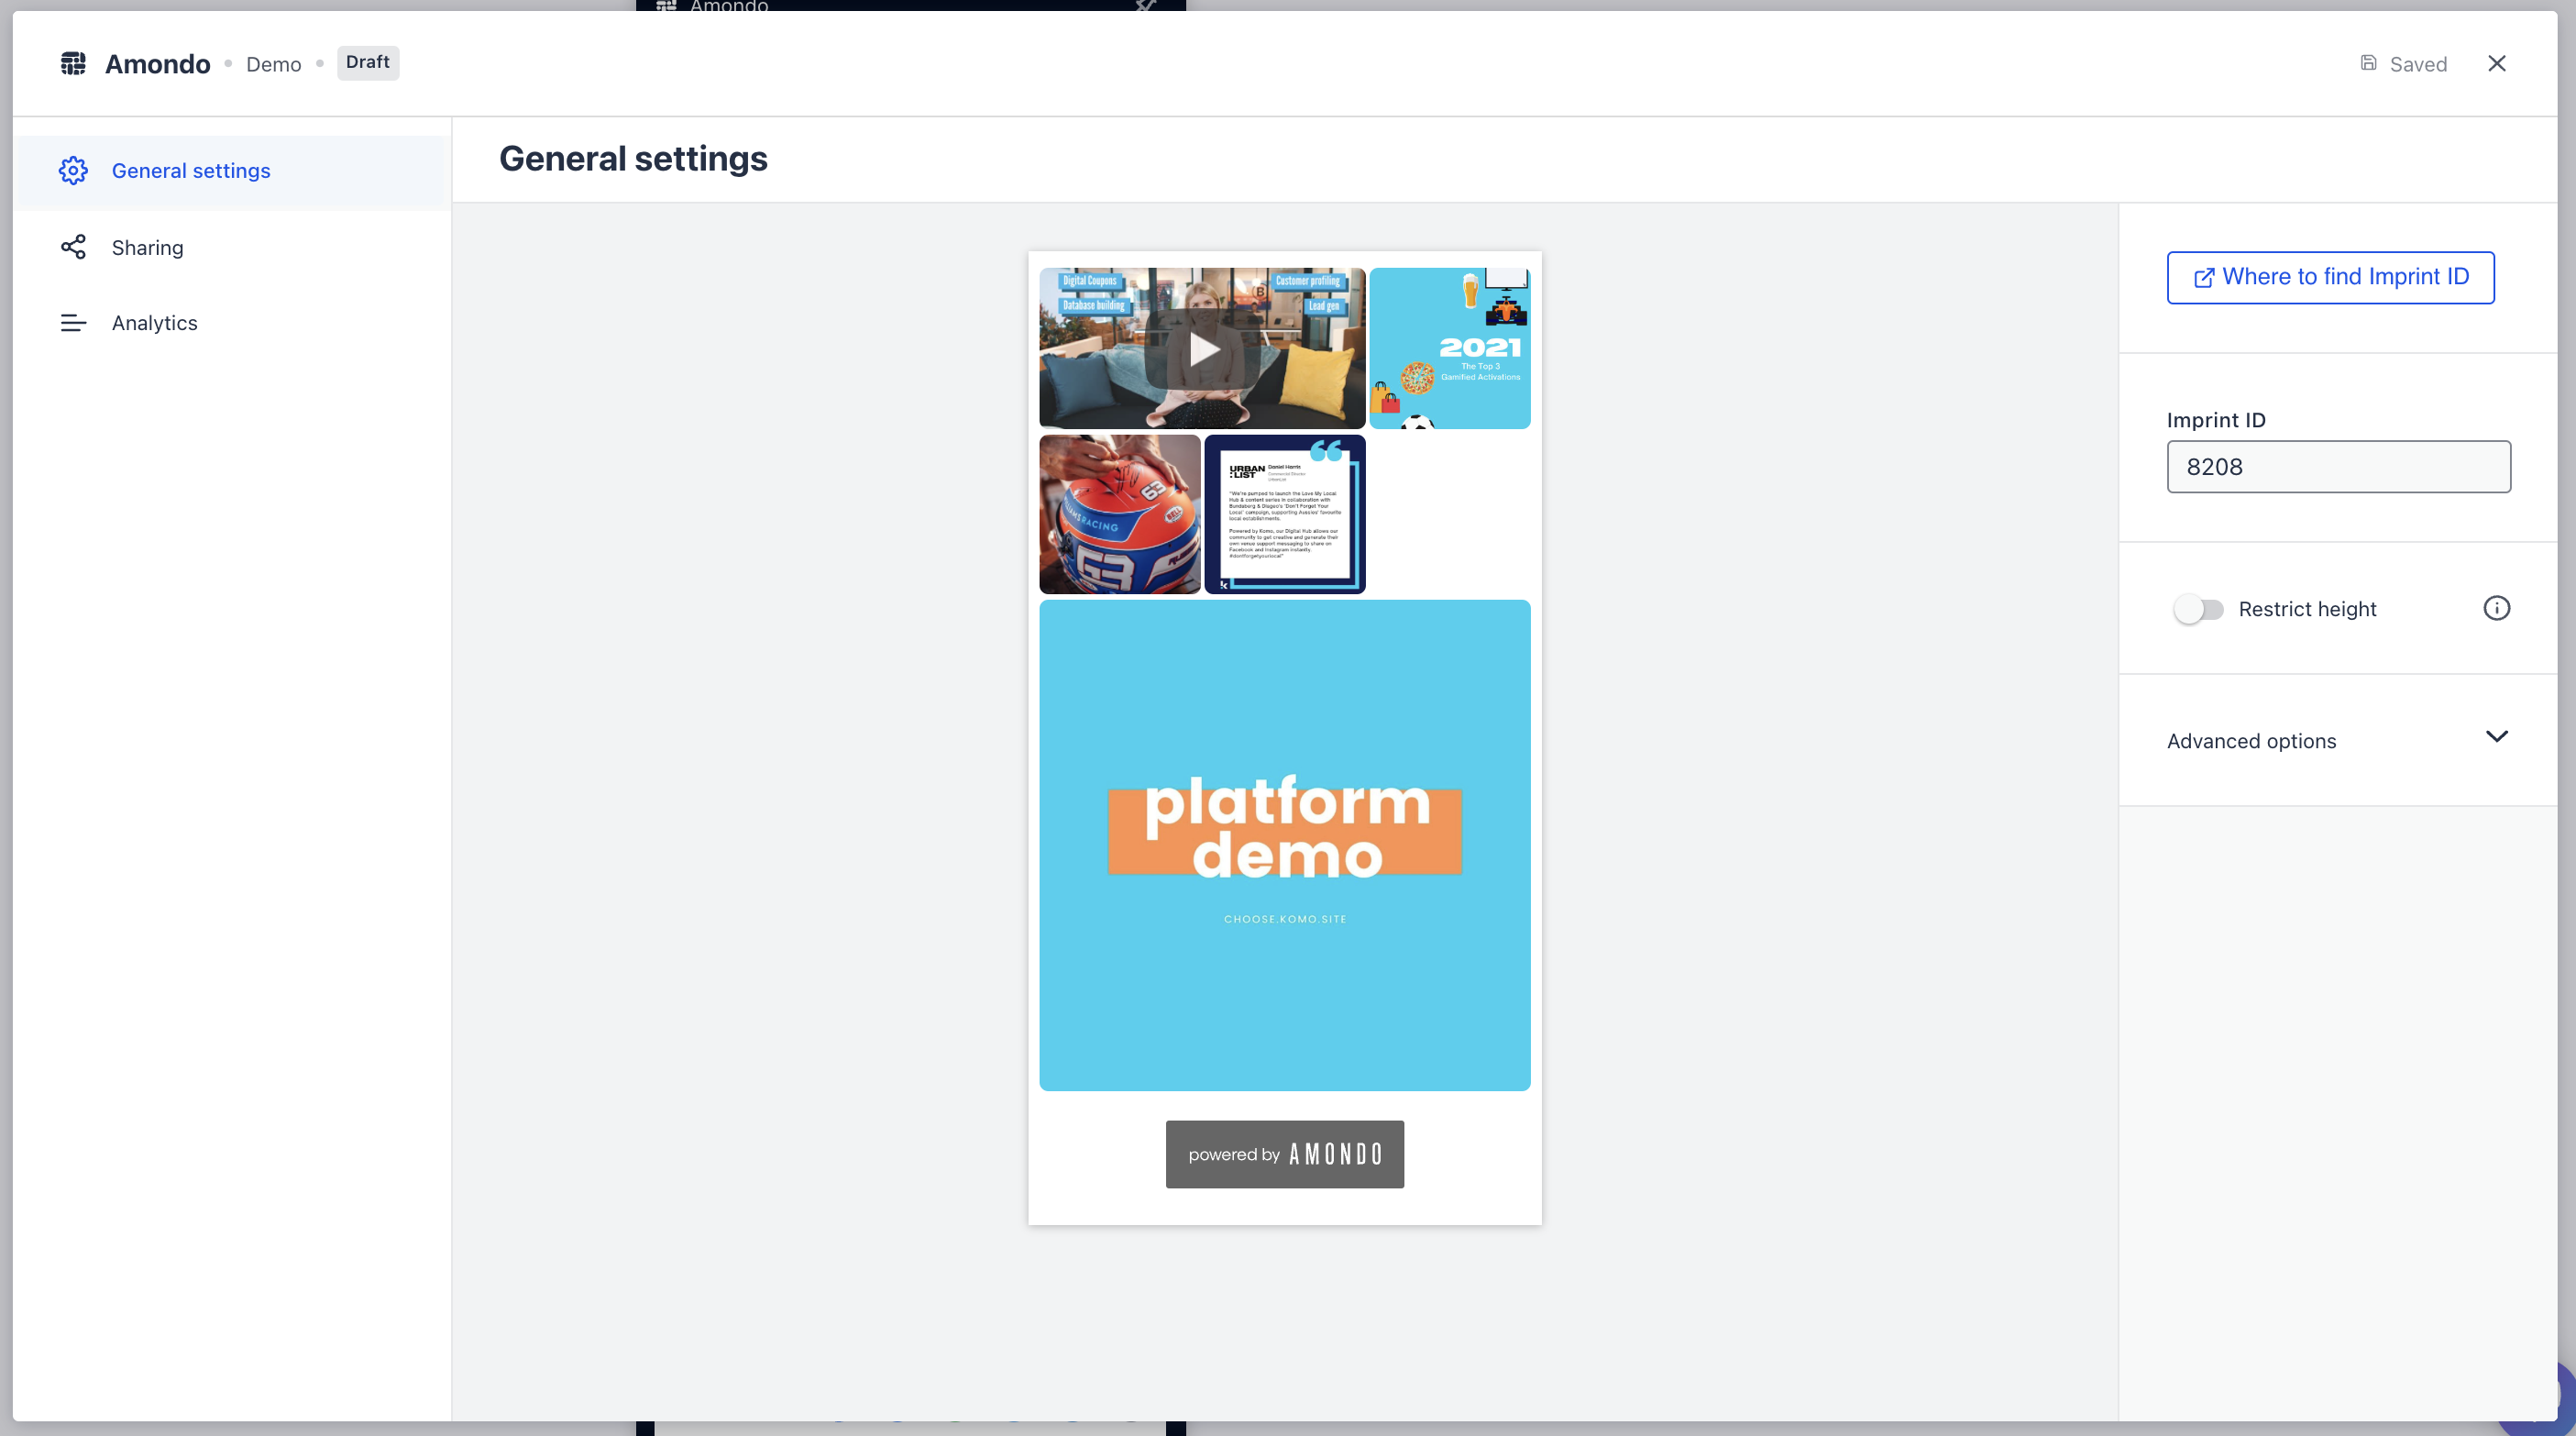This screenshot has width=2576, height=1436.
Task: Select General settings in the sidebar
Action: pos(191,171)
